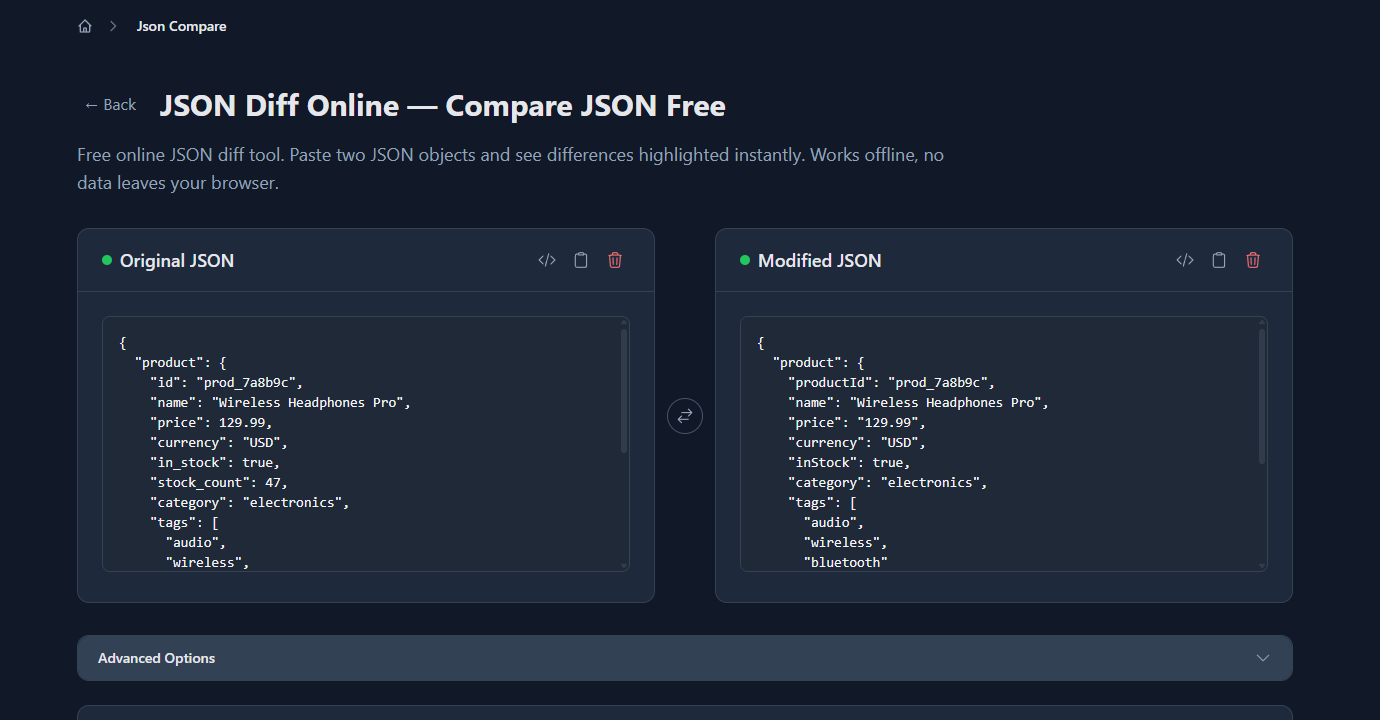The height and width of the screenshot is (720, 1380).
Task: Click the JSON Diff Online page title
Action: click(443, 105)
